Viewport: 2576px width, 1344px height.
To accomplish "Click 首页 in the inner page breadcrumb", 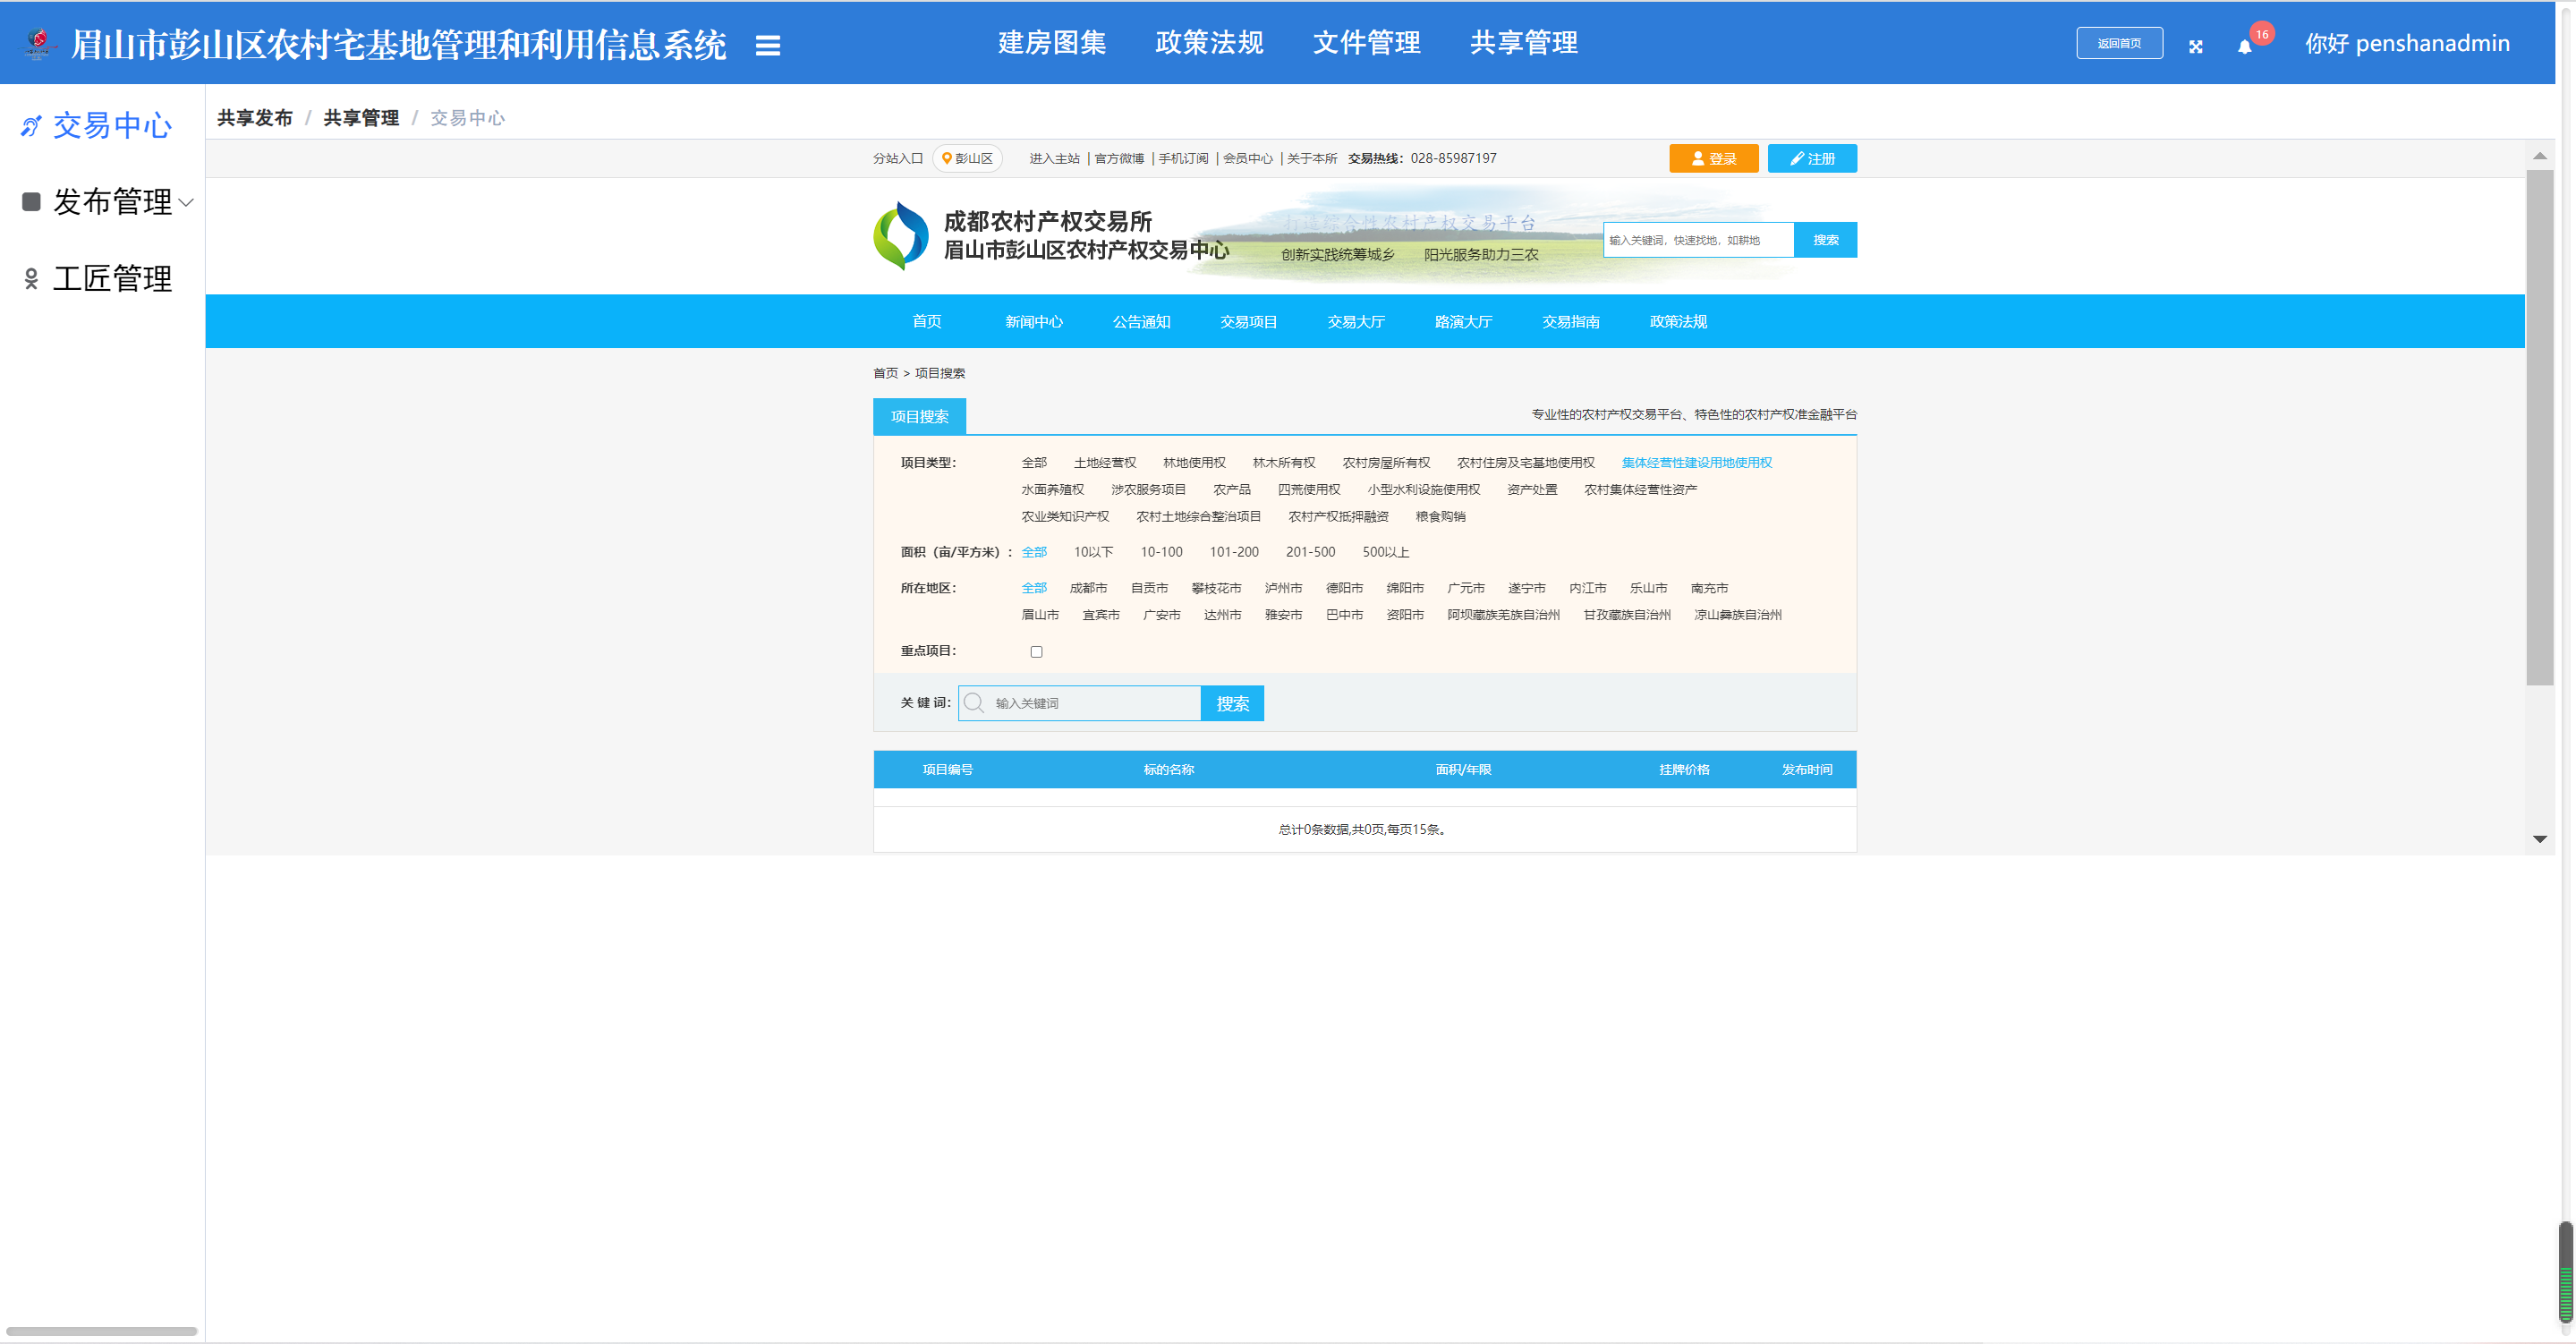I will pos(885,373).
